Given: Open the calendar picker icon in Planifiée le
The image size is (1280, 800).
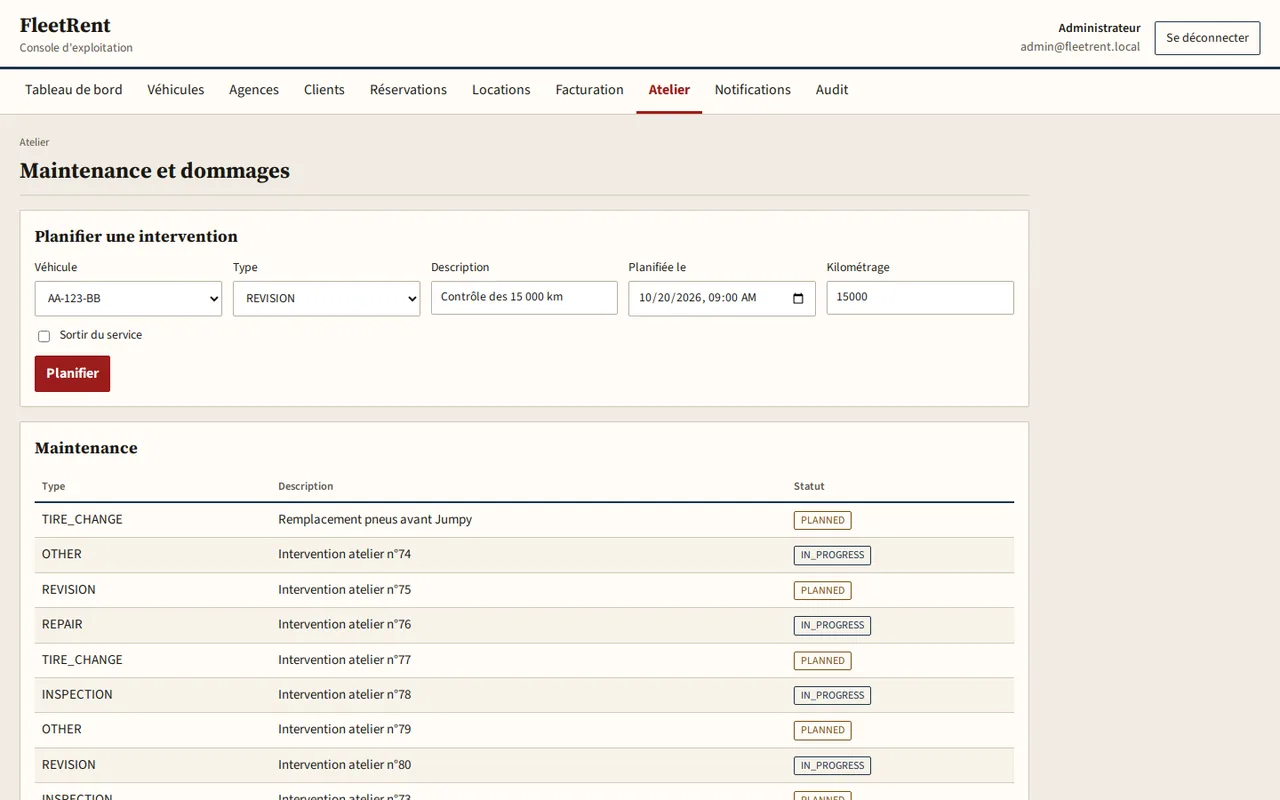Looking at the screenshot, I should (798, 298).
